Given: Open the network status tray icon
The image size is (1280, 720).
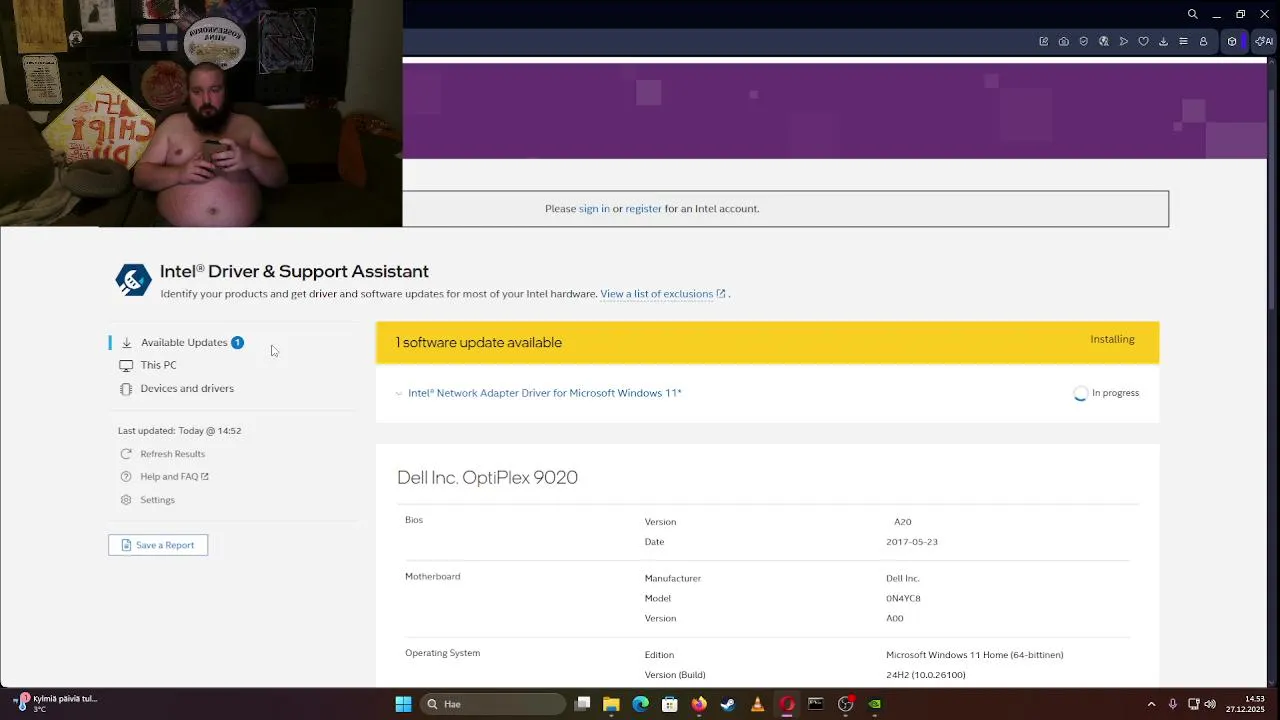Looking at the screenshot, I should [x=1193, y=704].
